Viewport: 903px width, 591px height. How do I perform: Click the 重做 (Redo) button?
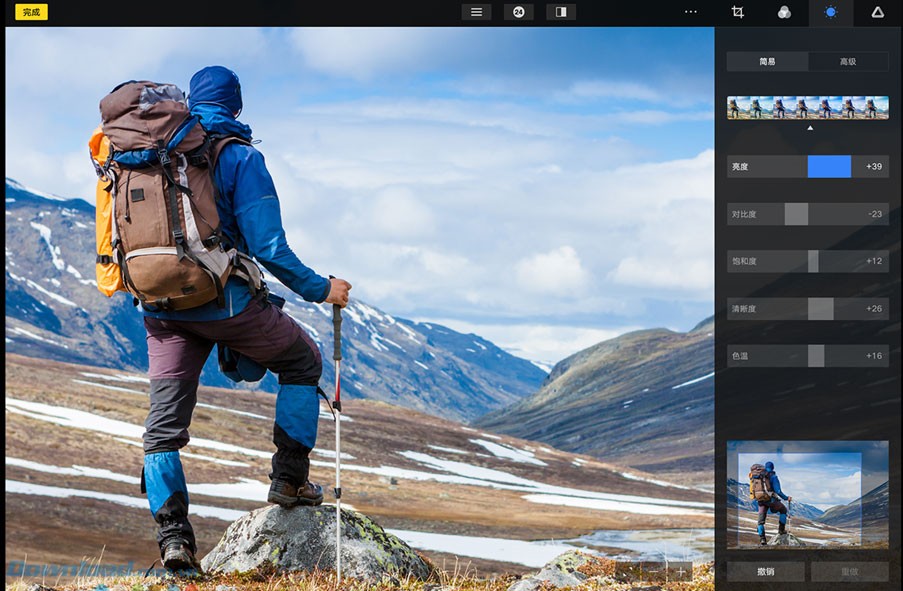pos(849,572)
